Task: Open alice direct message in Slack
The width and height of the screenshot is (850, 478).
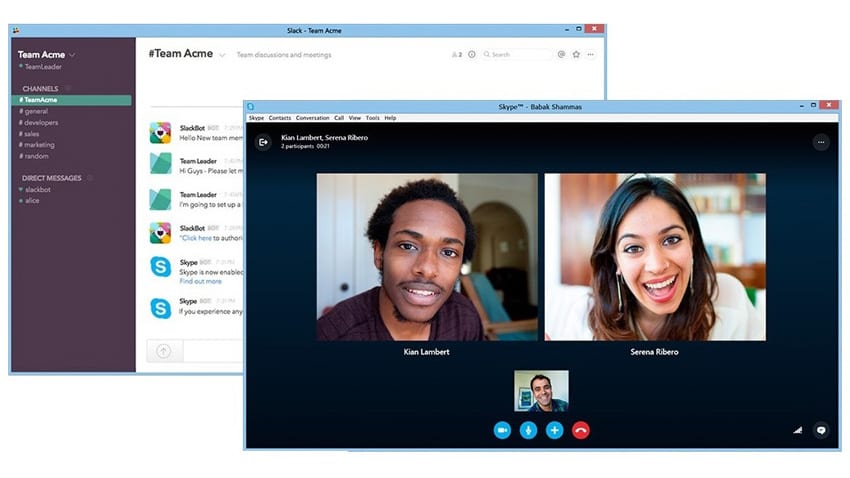Action: click(x=29, y=201)
